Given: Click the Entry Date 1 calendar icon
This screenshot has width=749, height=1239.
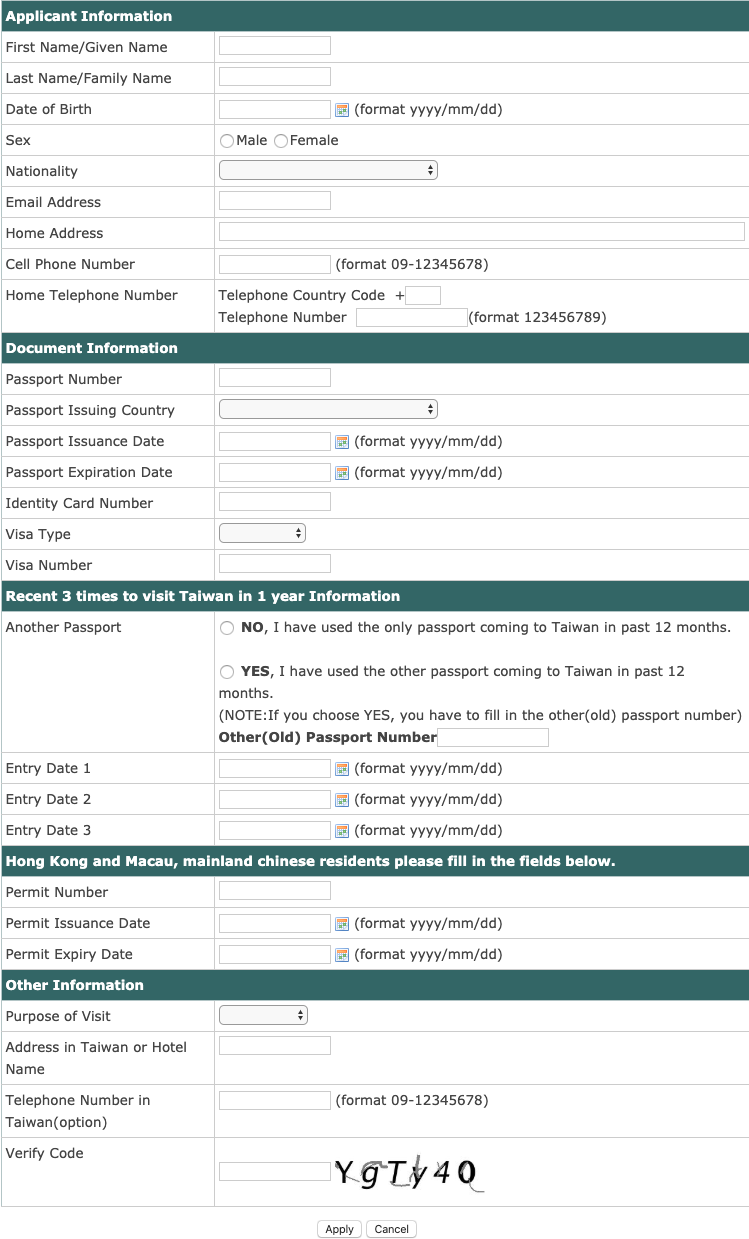Looking at the screenshot, I should 342,769.
